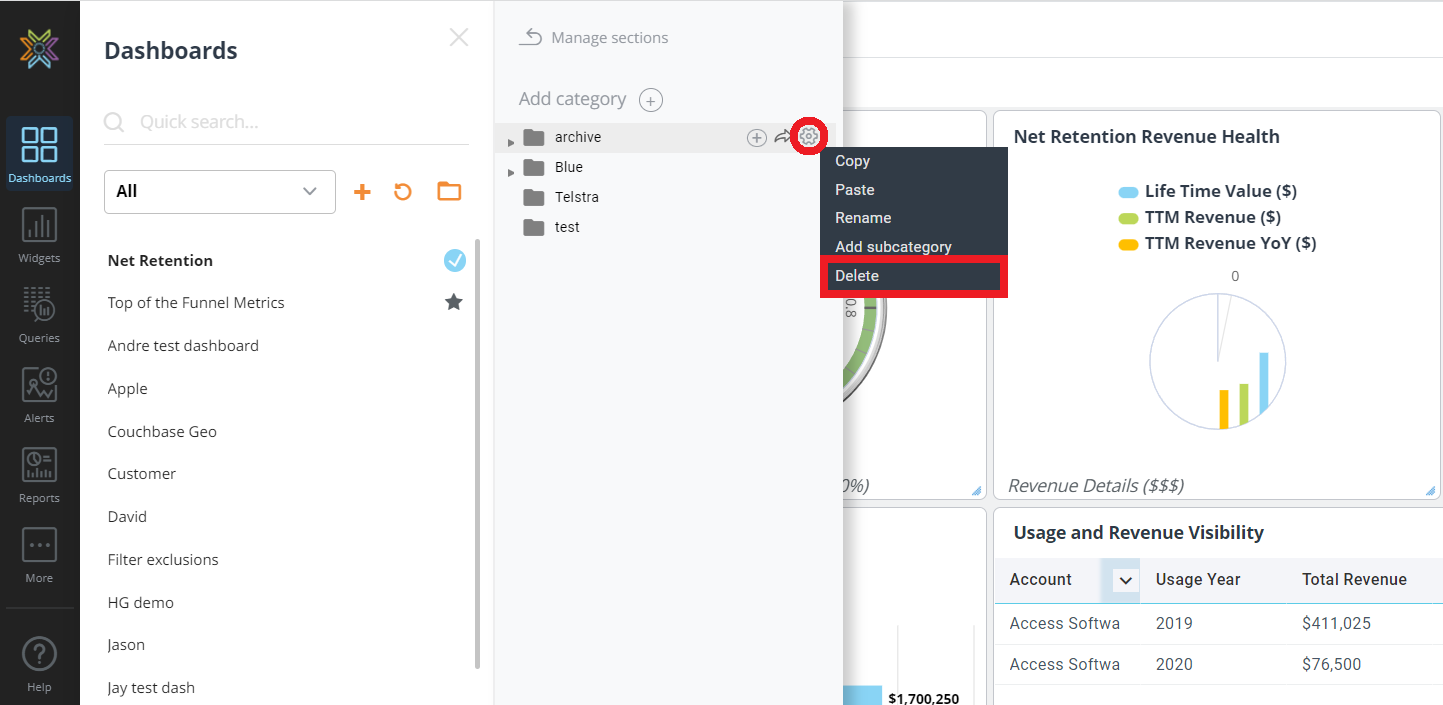1443x705 pixels.
Task: Open the Queries sidebar icon
Action: coord(39,315)
